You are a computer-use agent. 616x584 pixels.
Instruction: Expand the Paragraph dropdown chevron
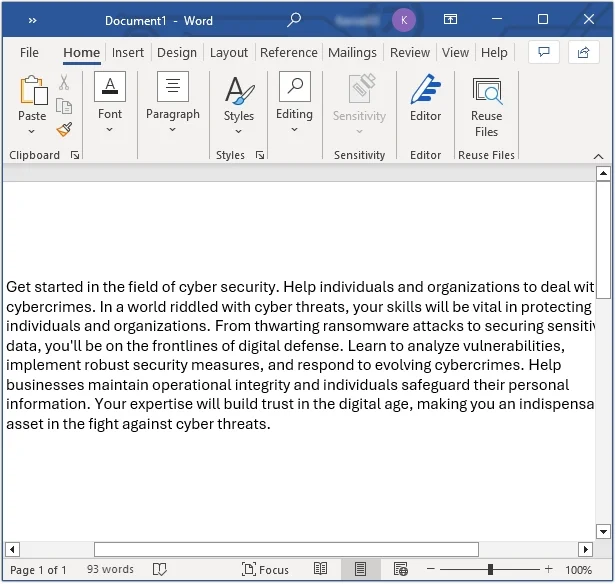172,130
